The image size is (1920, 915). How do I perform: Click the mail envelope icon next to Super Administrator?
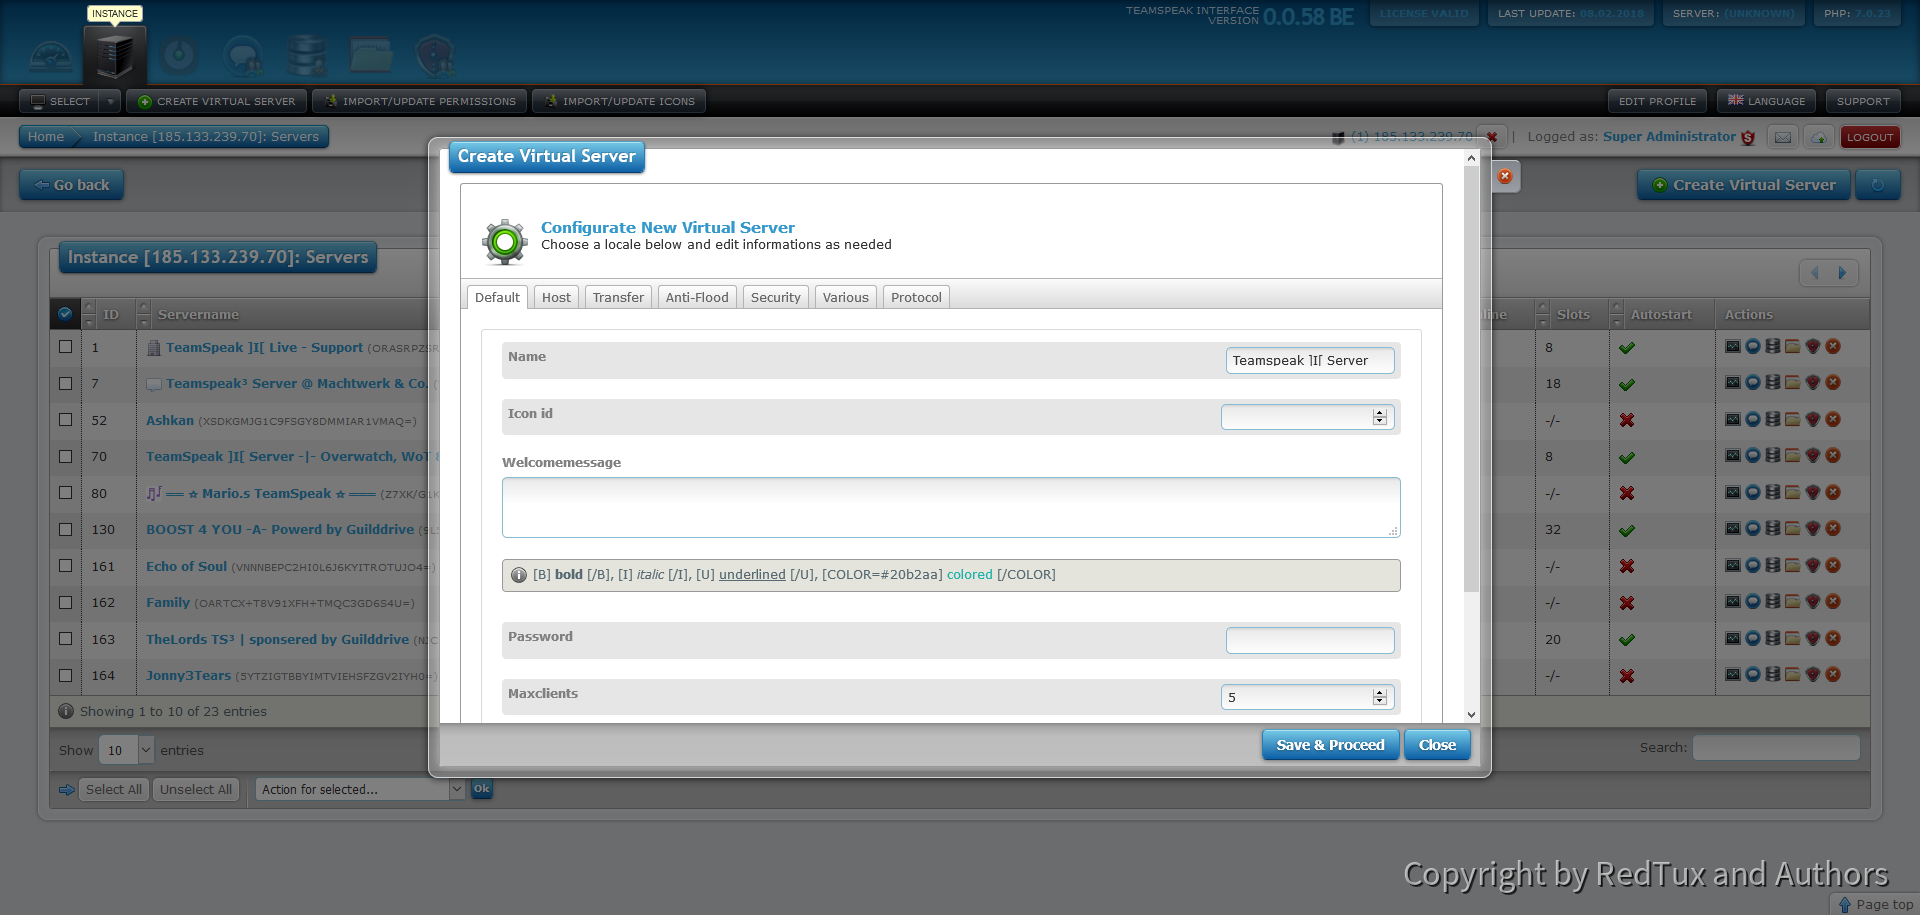(x=1783, y=137)
